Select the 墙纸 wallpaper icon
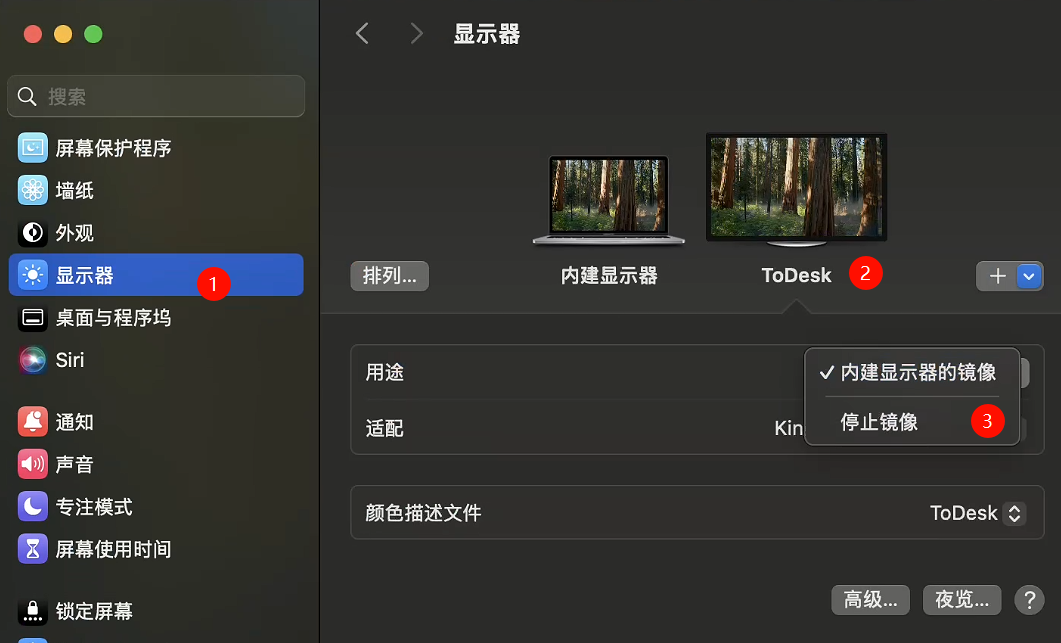 click(33, 190)
